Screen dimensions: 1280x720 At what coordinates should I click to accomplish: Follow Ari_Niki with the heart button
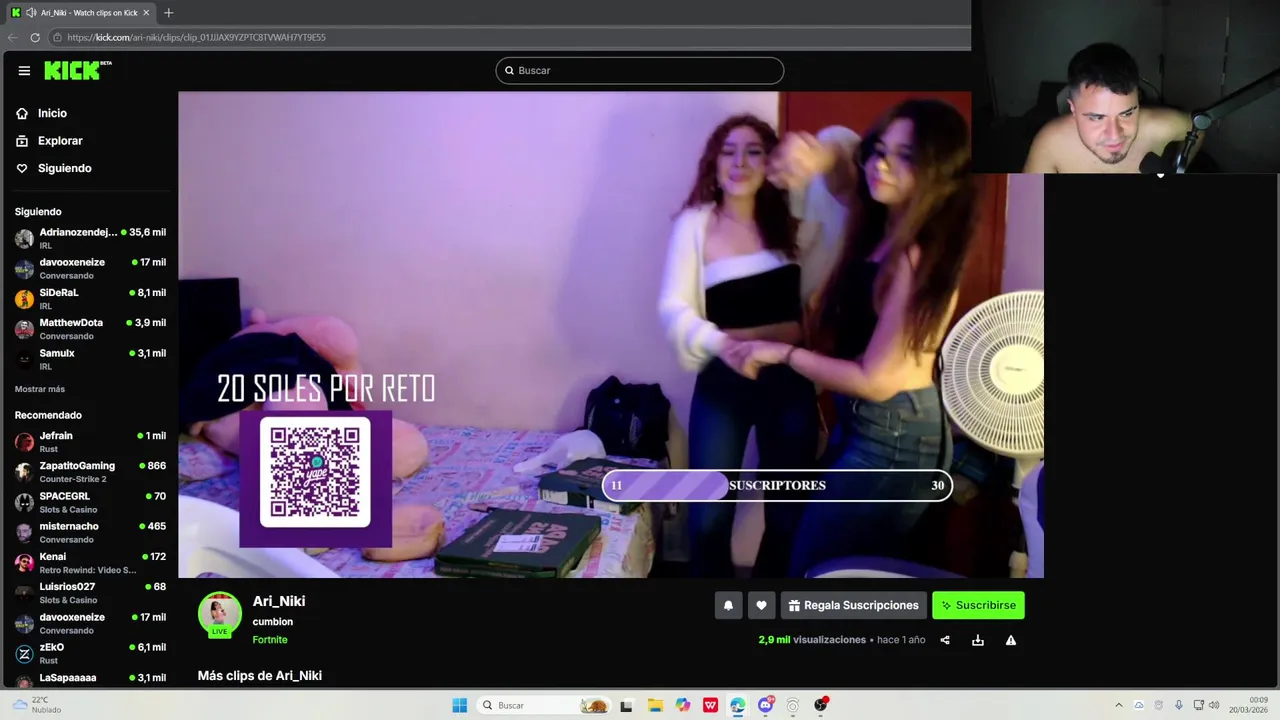[x=761, y=605]
